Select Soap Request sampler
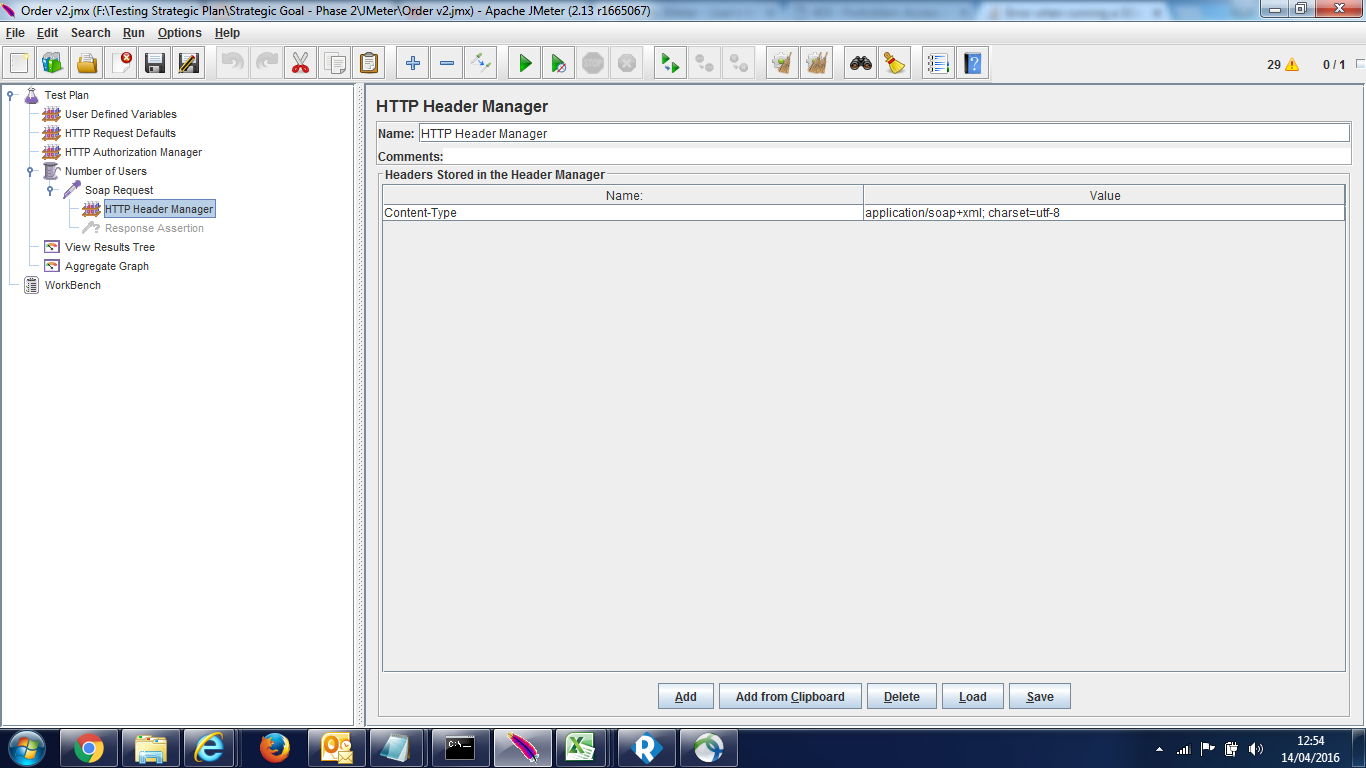This screenshot has height=768, width=1366. tap(119, 190)
